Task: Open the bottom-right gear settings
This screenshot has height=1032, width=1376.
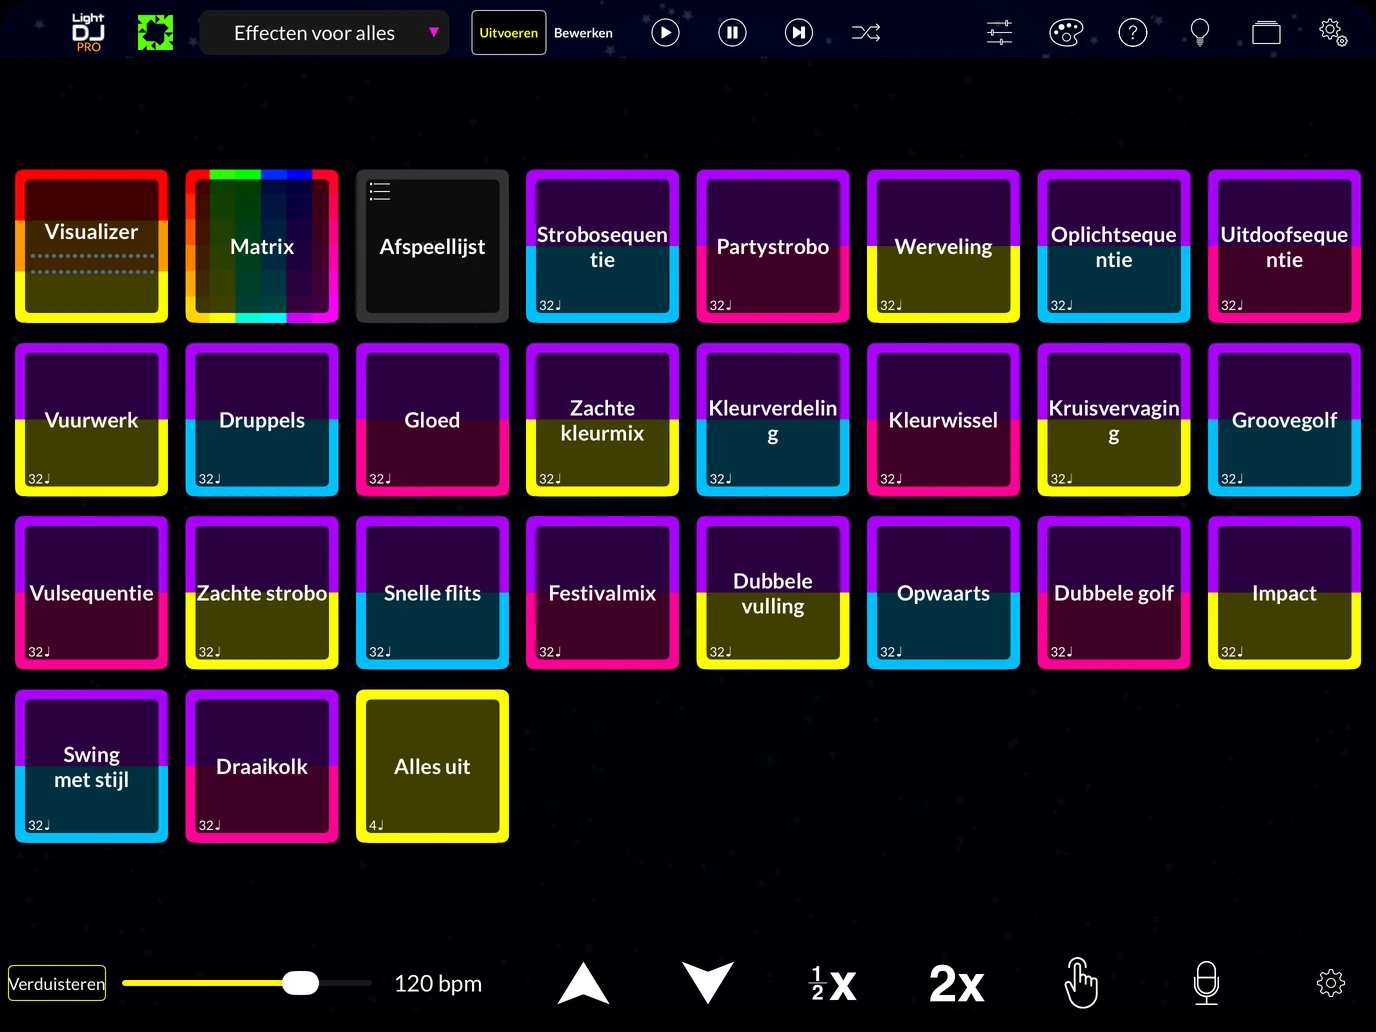Action: 1331,983
